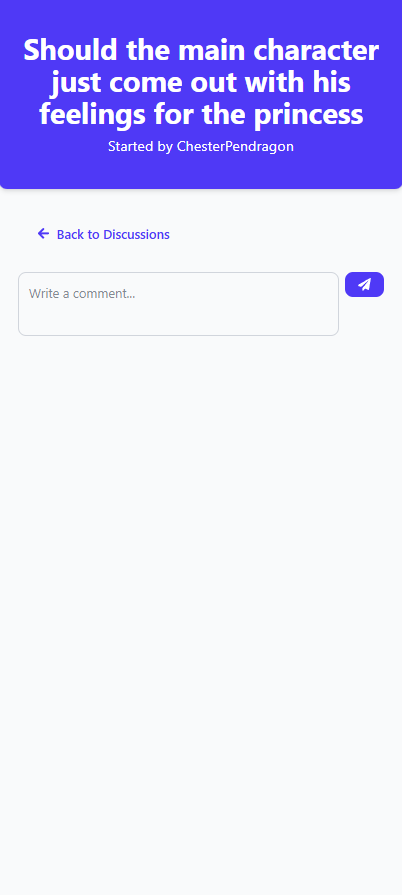Click the left arrow back icon
This screenshot has width=402, height=895.
43,233
